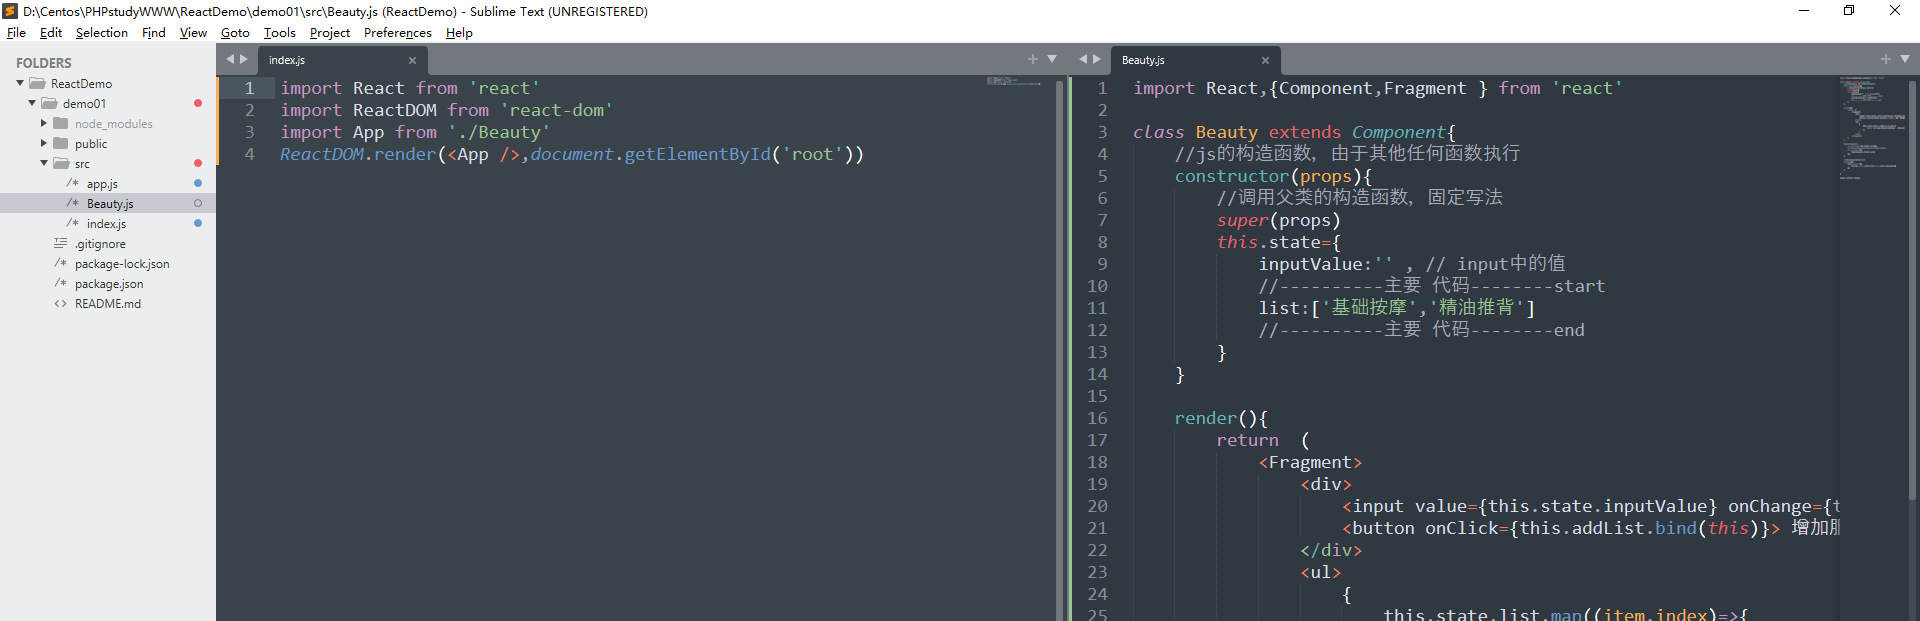
Task: Open the .gitignore file
Action: [x=100, y=244]
